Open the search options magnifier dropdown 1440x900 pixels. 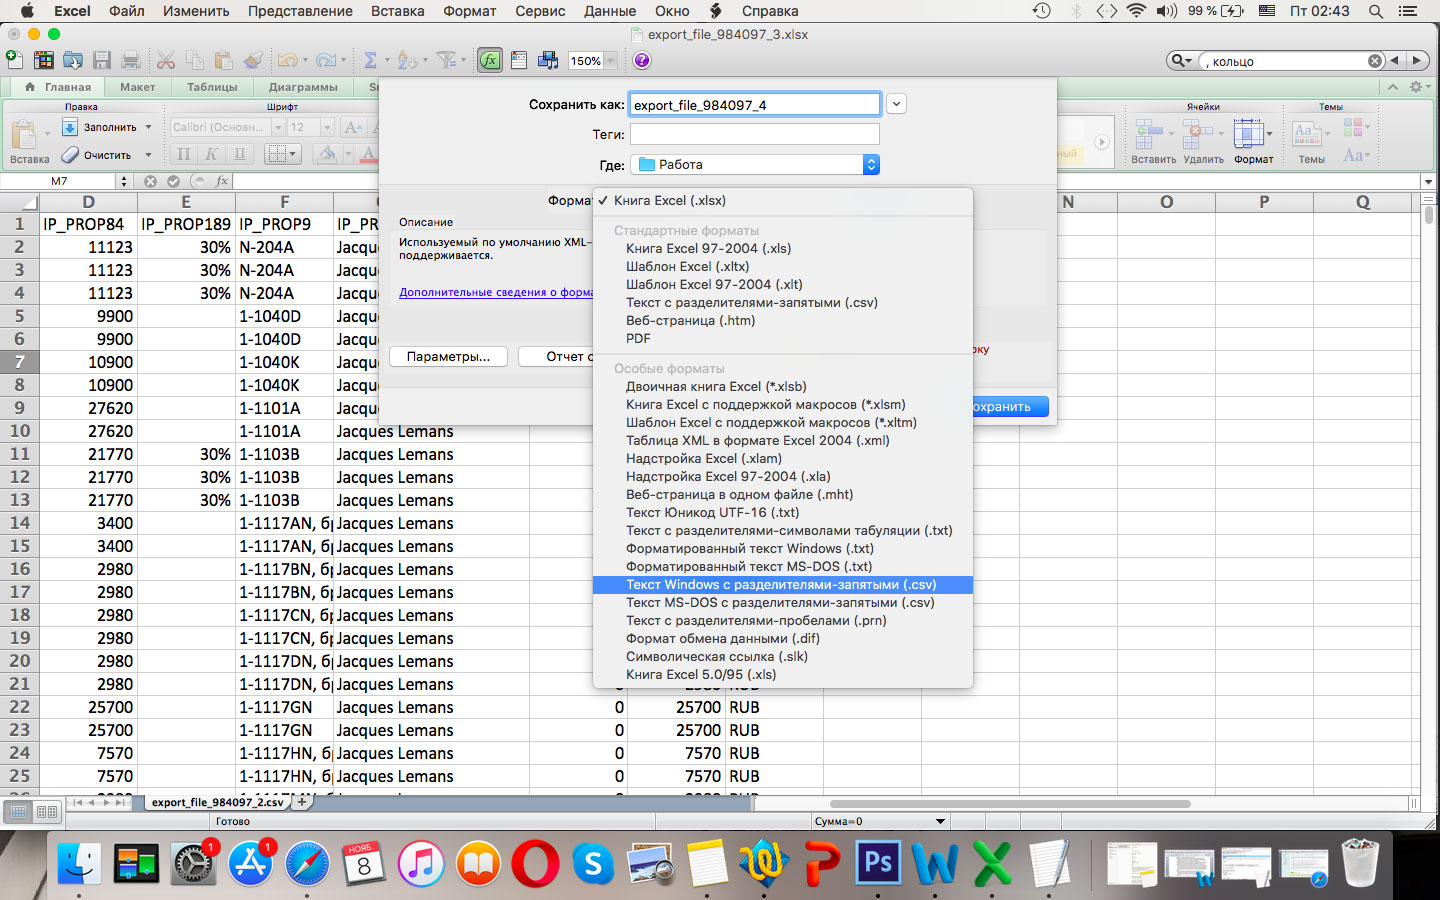click(1181, 61)
